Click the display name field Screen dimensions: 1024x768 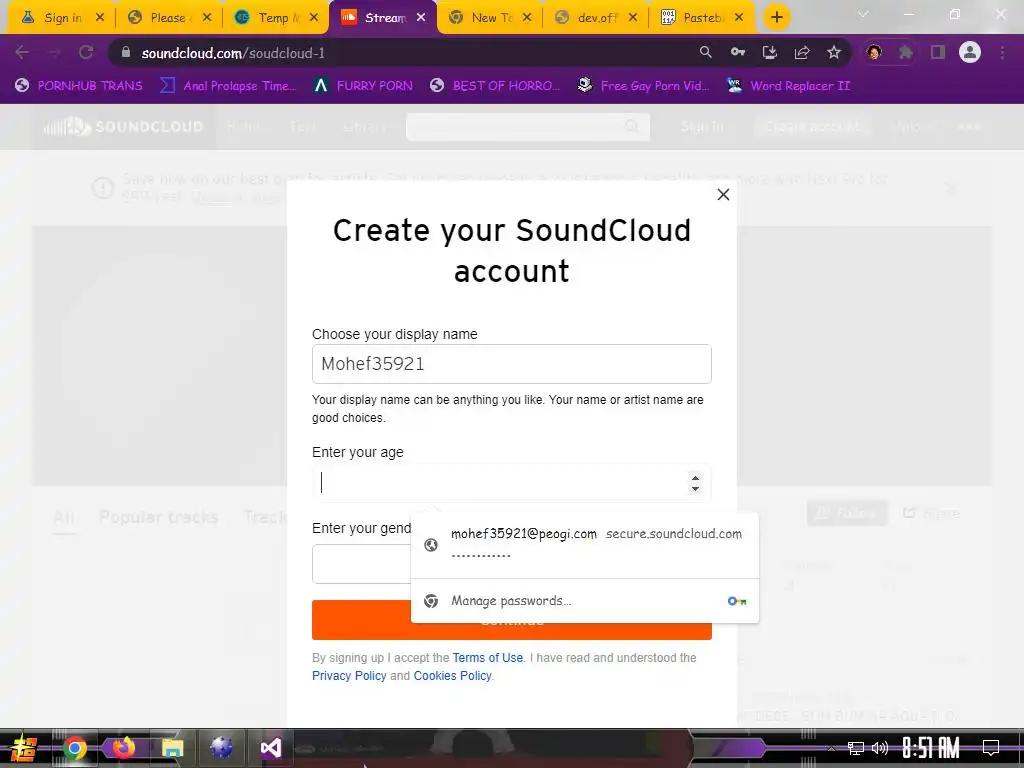511,364
